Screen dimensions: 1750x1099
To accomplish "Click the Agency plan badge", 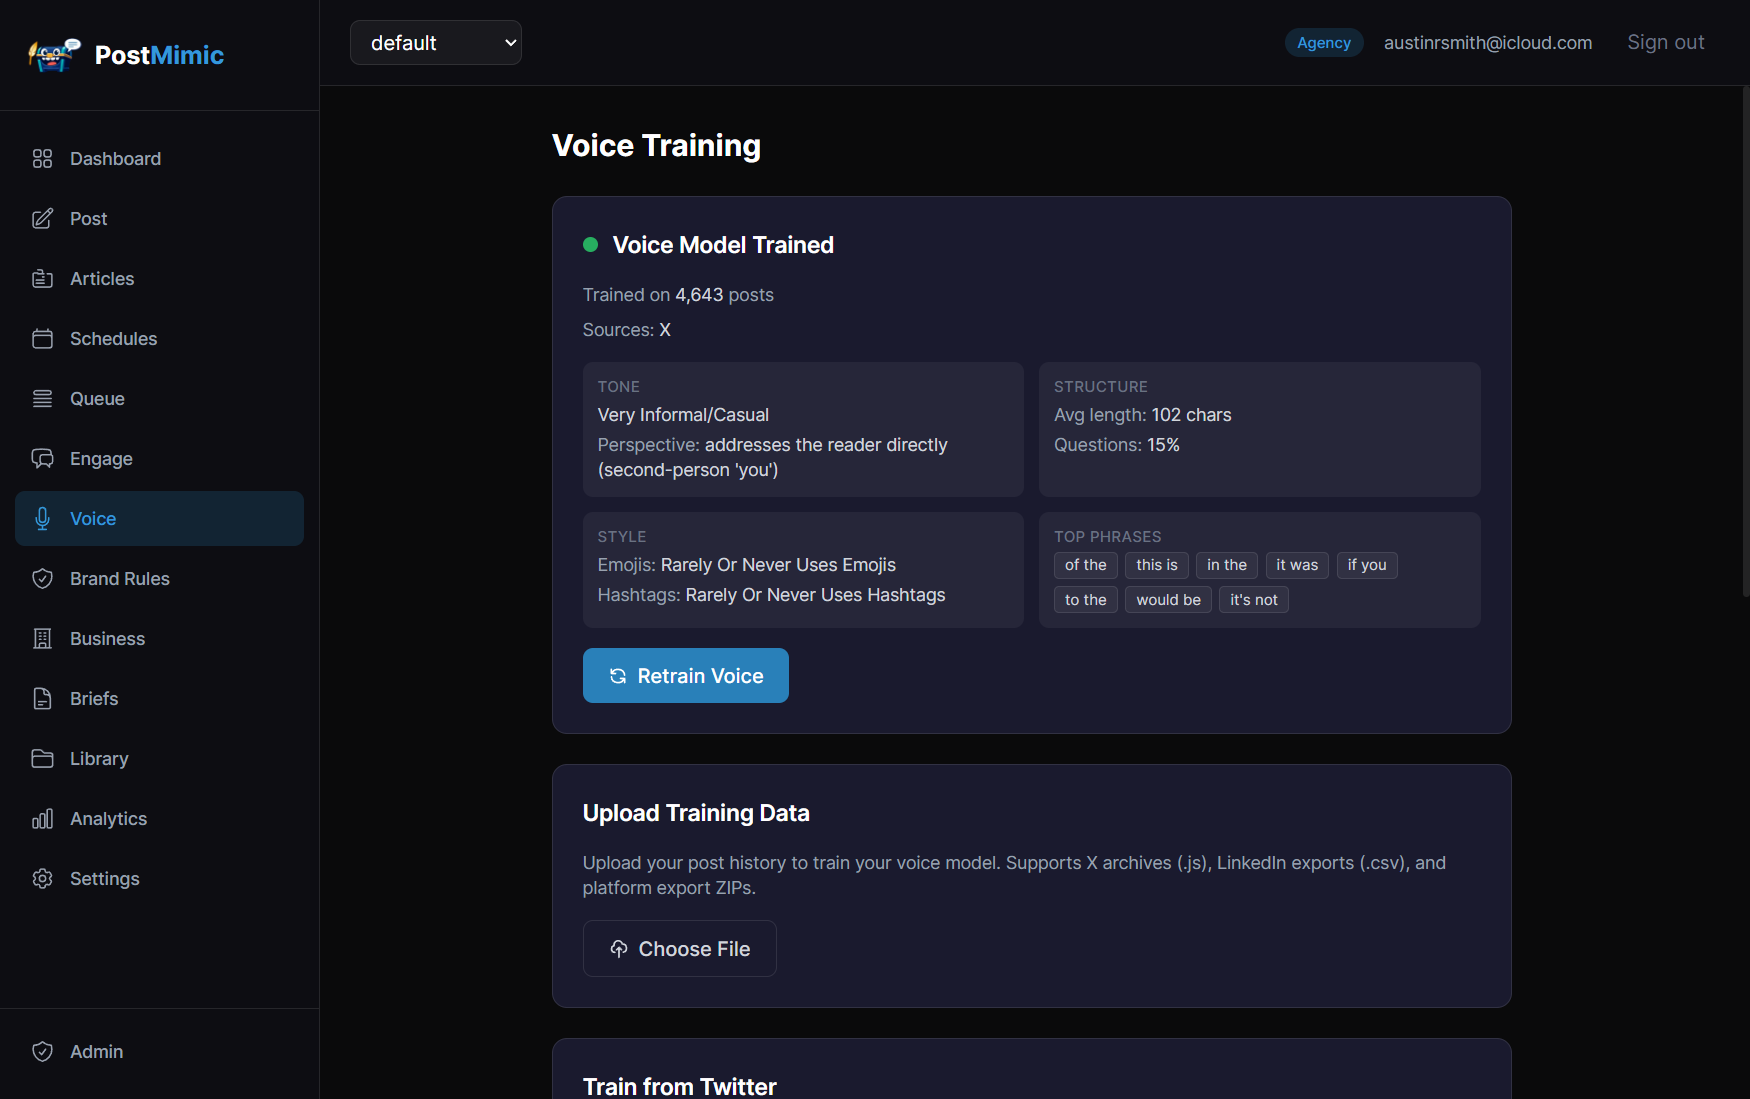I will click(x=1324, y=43).
